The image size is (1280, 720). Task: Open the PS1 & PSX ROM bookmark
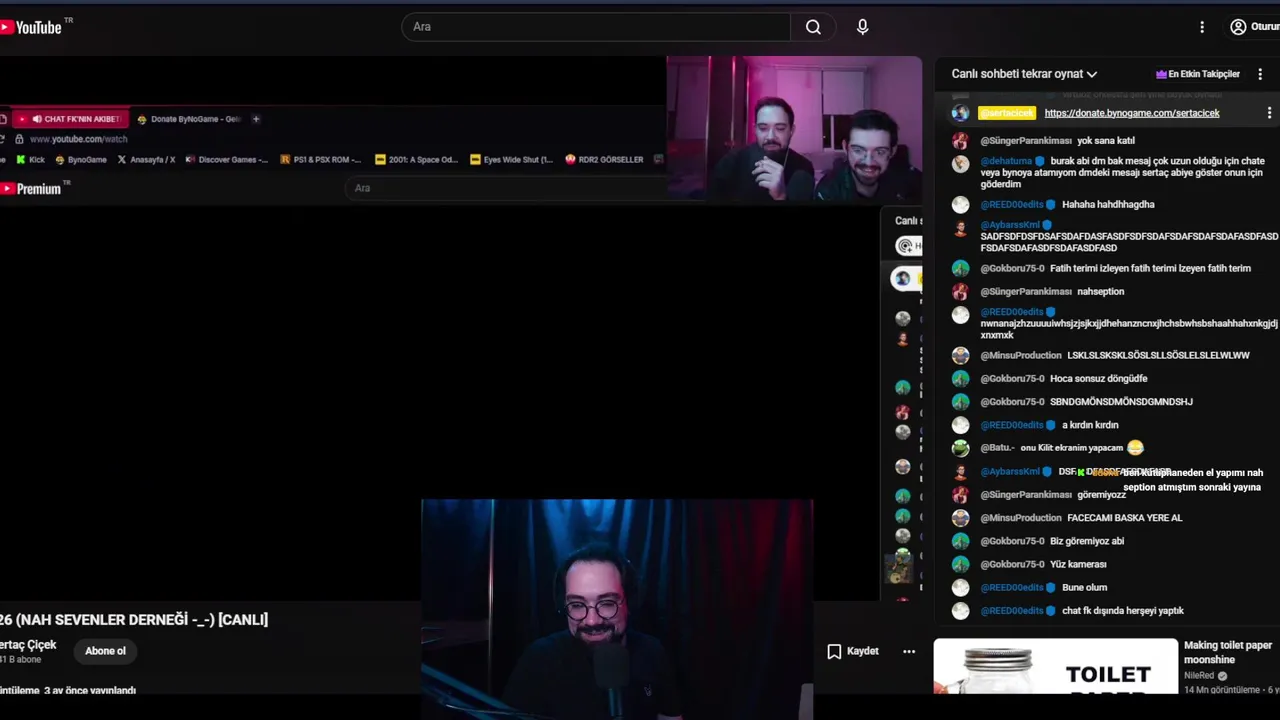pyautogui.click(x=321, y=160)
